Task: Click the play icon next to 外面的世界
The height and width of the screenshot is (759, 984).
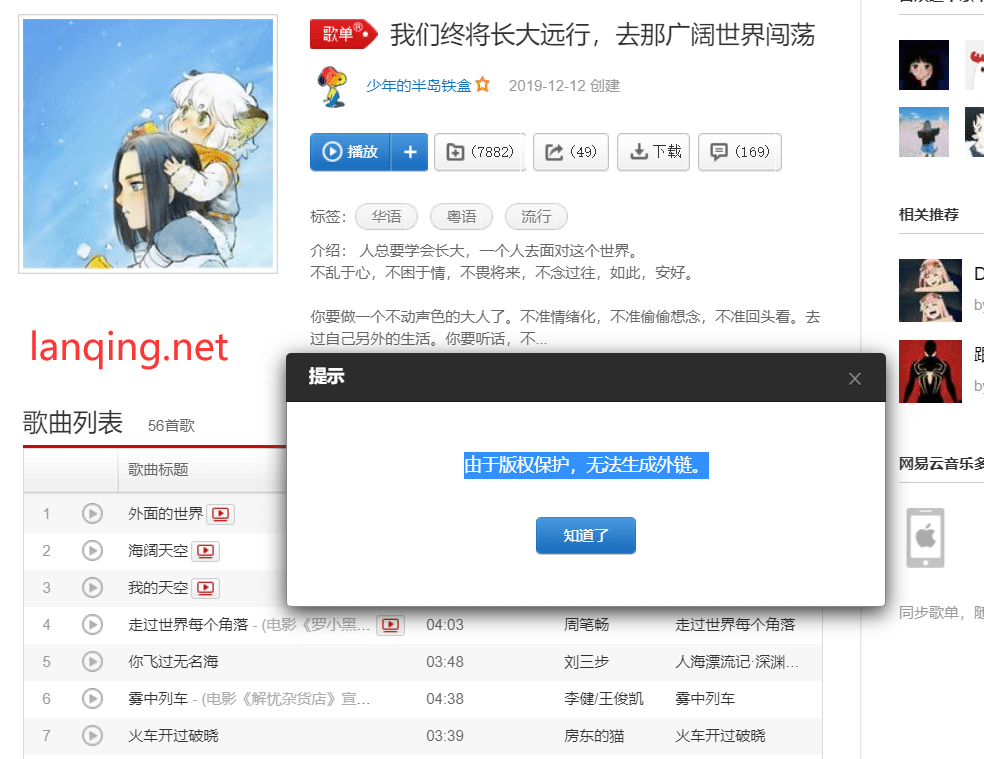Action: point(92,514)
